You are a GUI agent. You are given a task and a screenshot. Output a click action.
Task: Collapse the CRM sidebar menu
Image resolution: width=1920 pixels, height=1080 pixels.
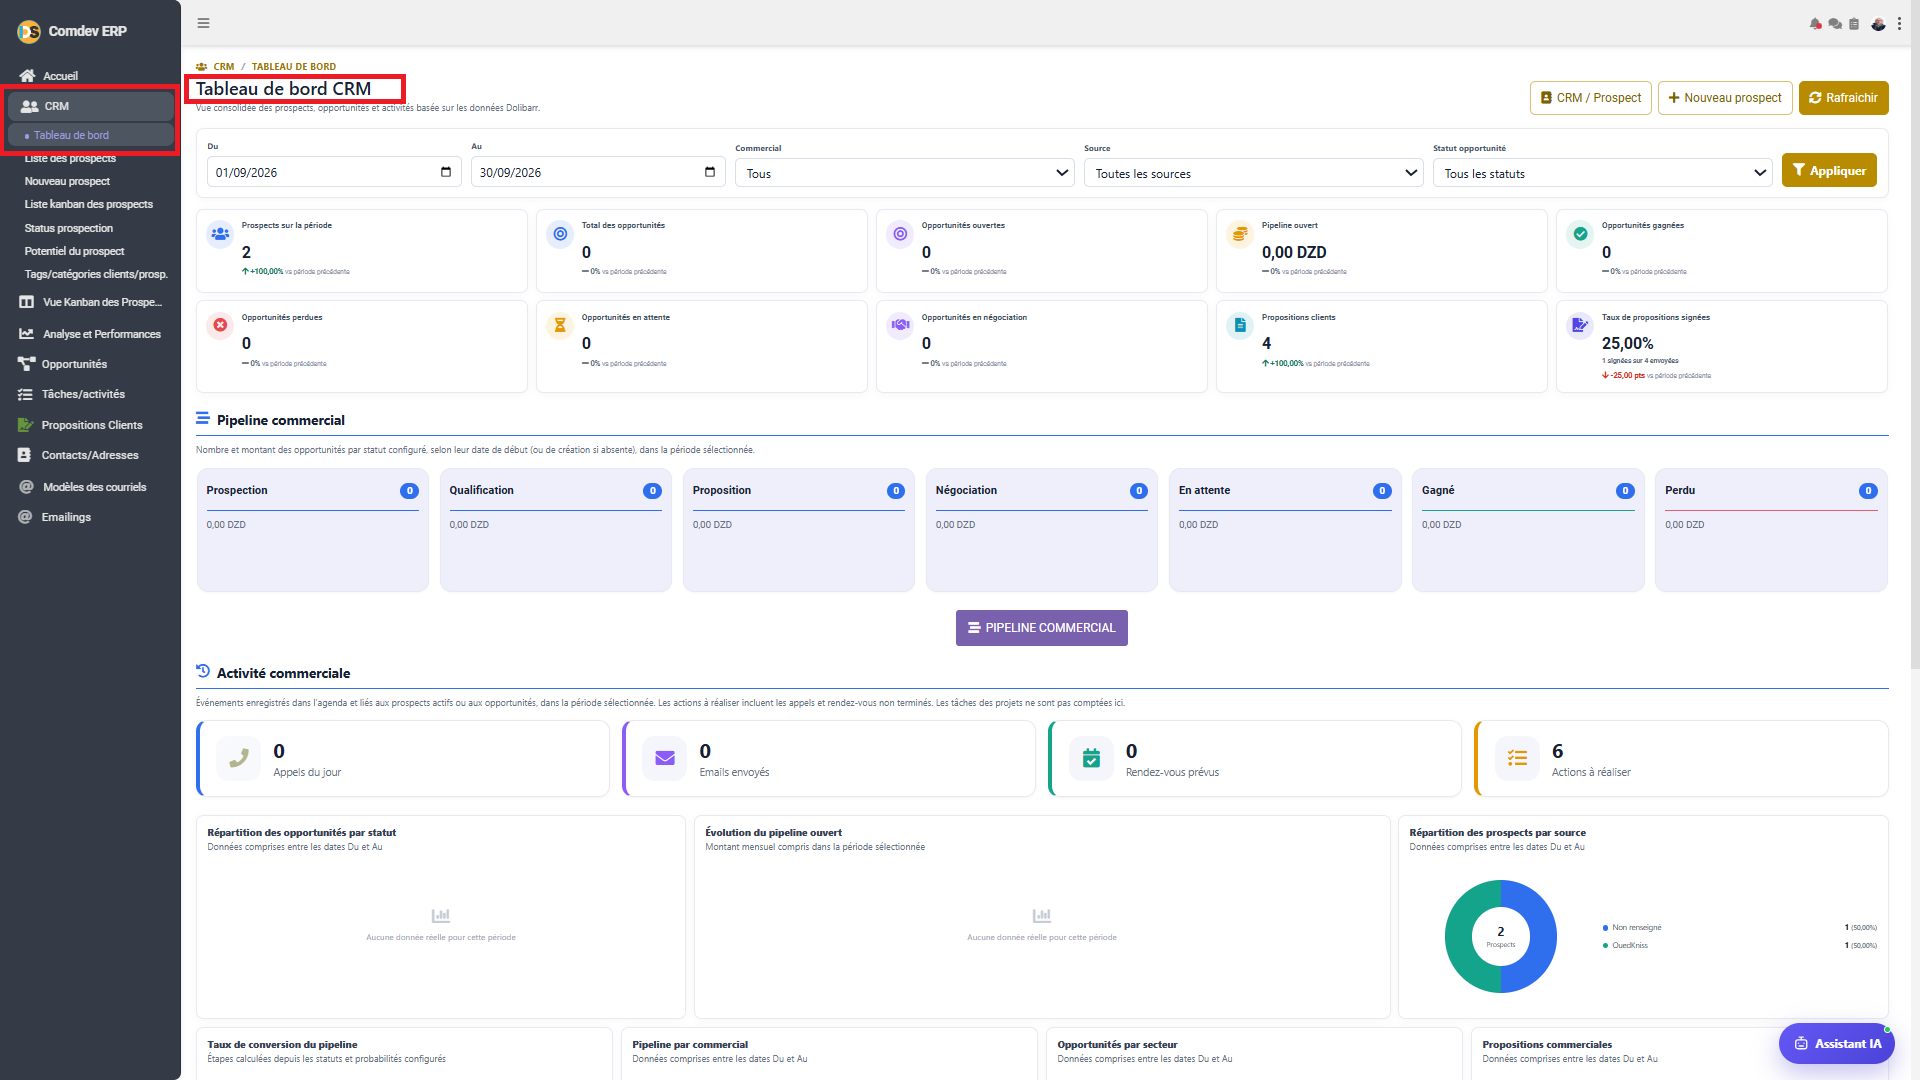91,106
